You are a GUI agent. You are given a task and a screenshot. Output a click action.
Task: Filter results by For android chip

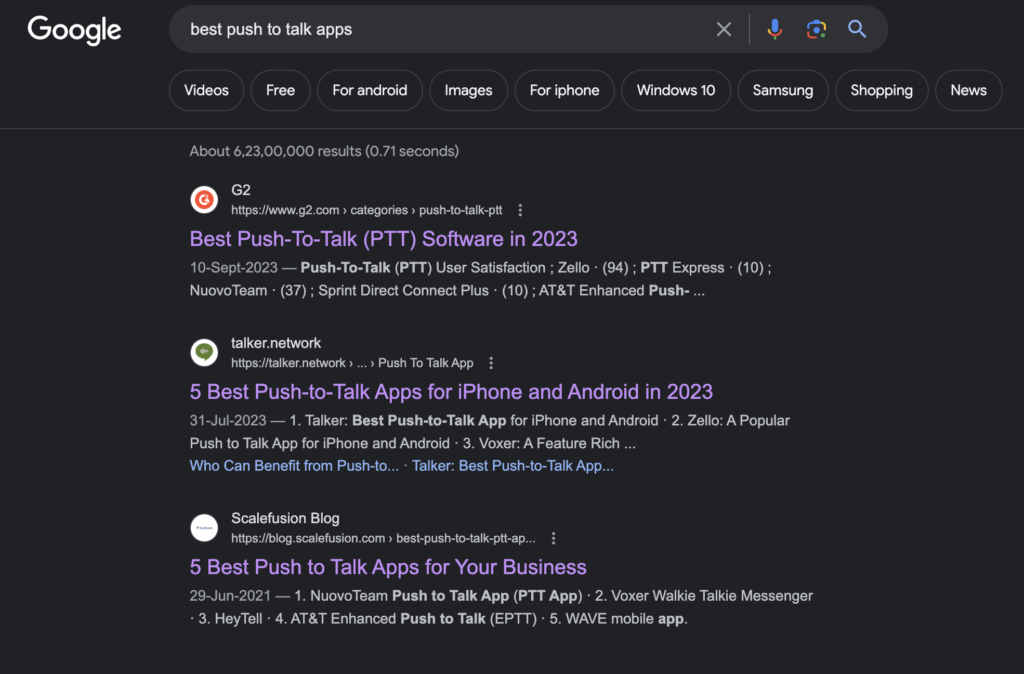click(x=370, y=90)
